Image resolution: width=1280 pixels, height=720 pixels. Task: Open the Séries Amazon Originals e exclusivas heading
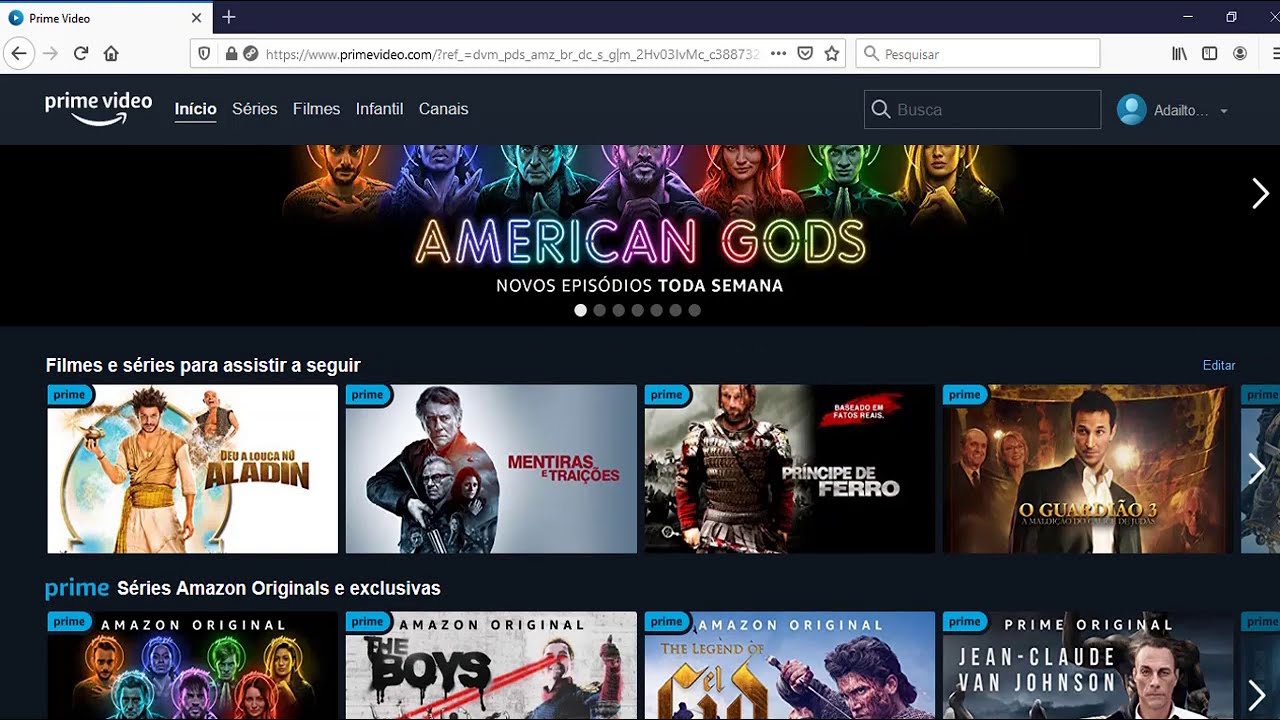pyautogui.click(x=278, y=588)
